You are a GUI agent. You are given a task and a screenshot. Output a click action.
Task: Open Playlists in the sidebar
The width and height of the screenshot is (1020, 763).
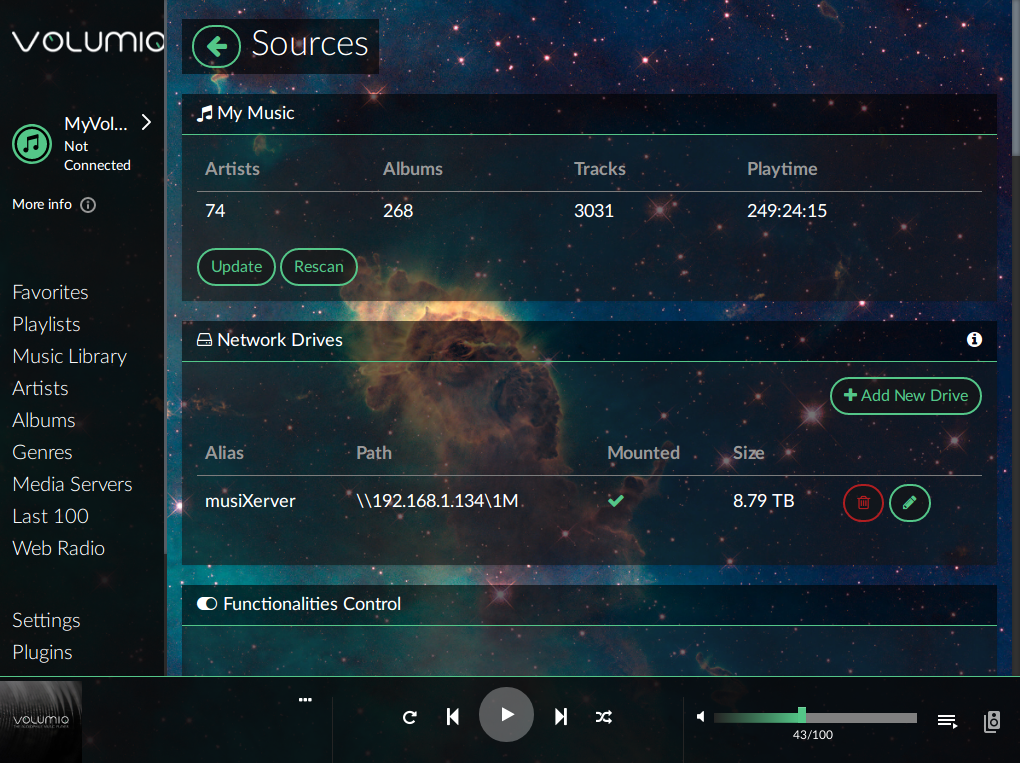coord(46,325)
